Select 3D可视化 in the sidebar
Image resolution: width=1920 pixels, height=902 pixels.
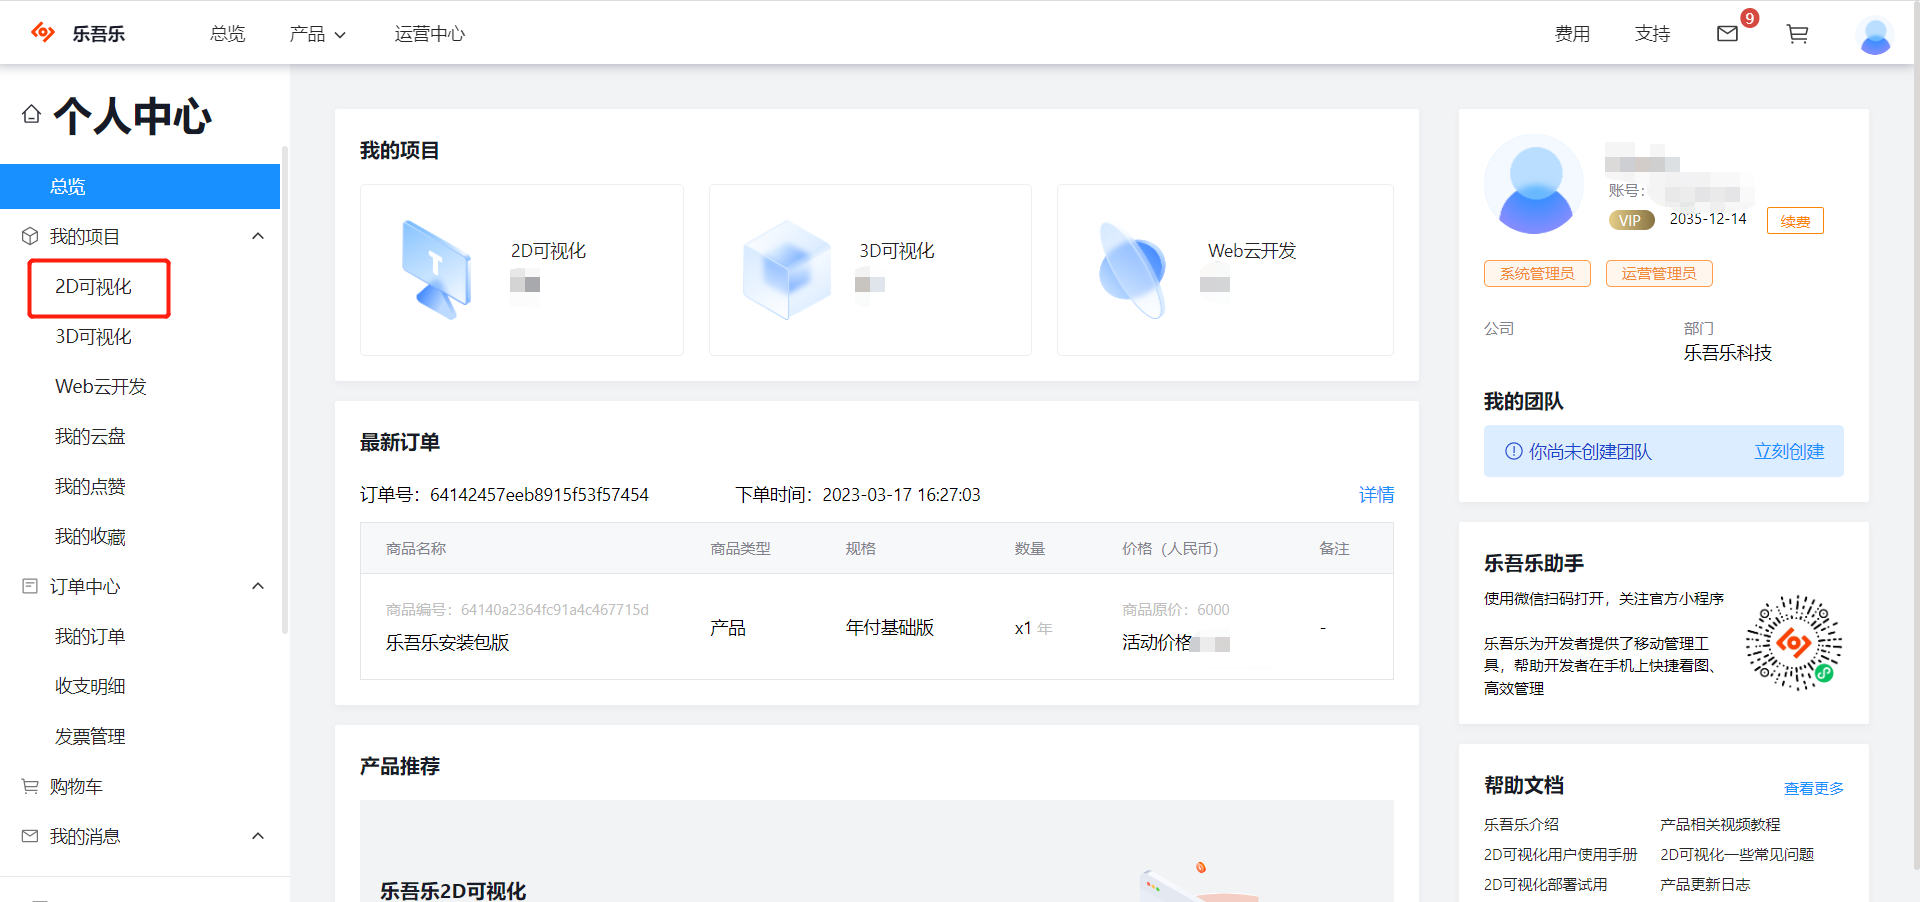[93, 337]
